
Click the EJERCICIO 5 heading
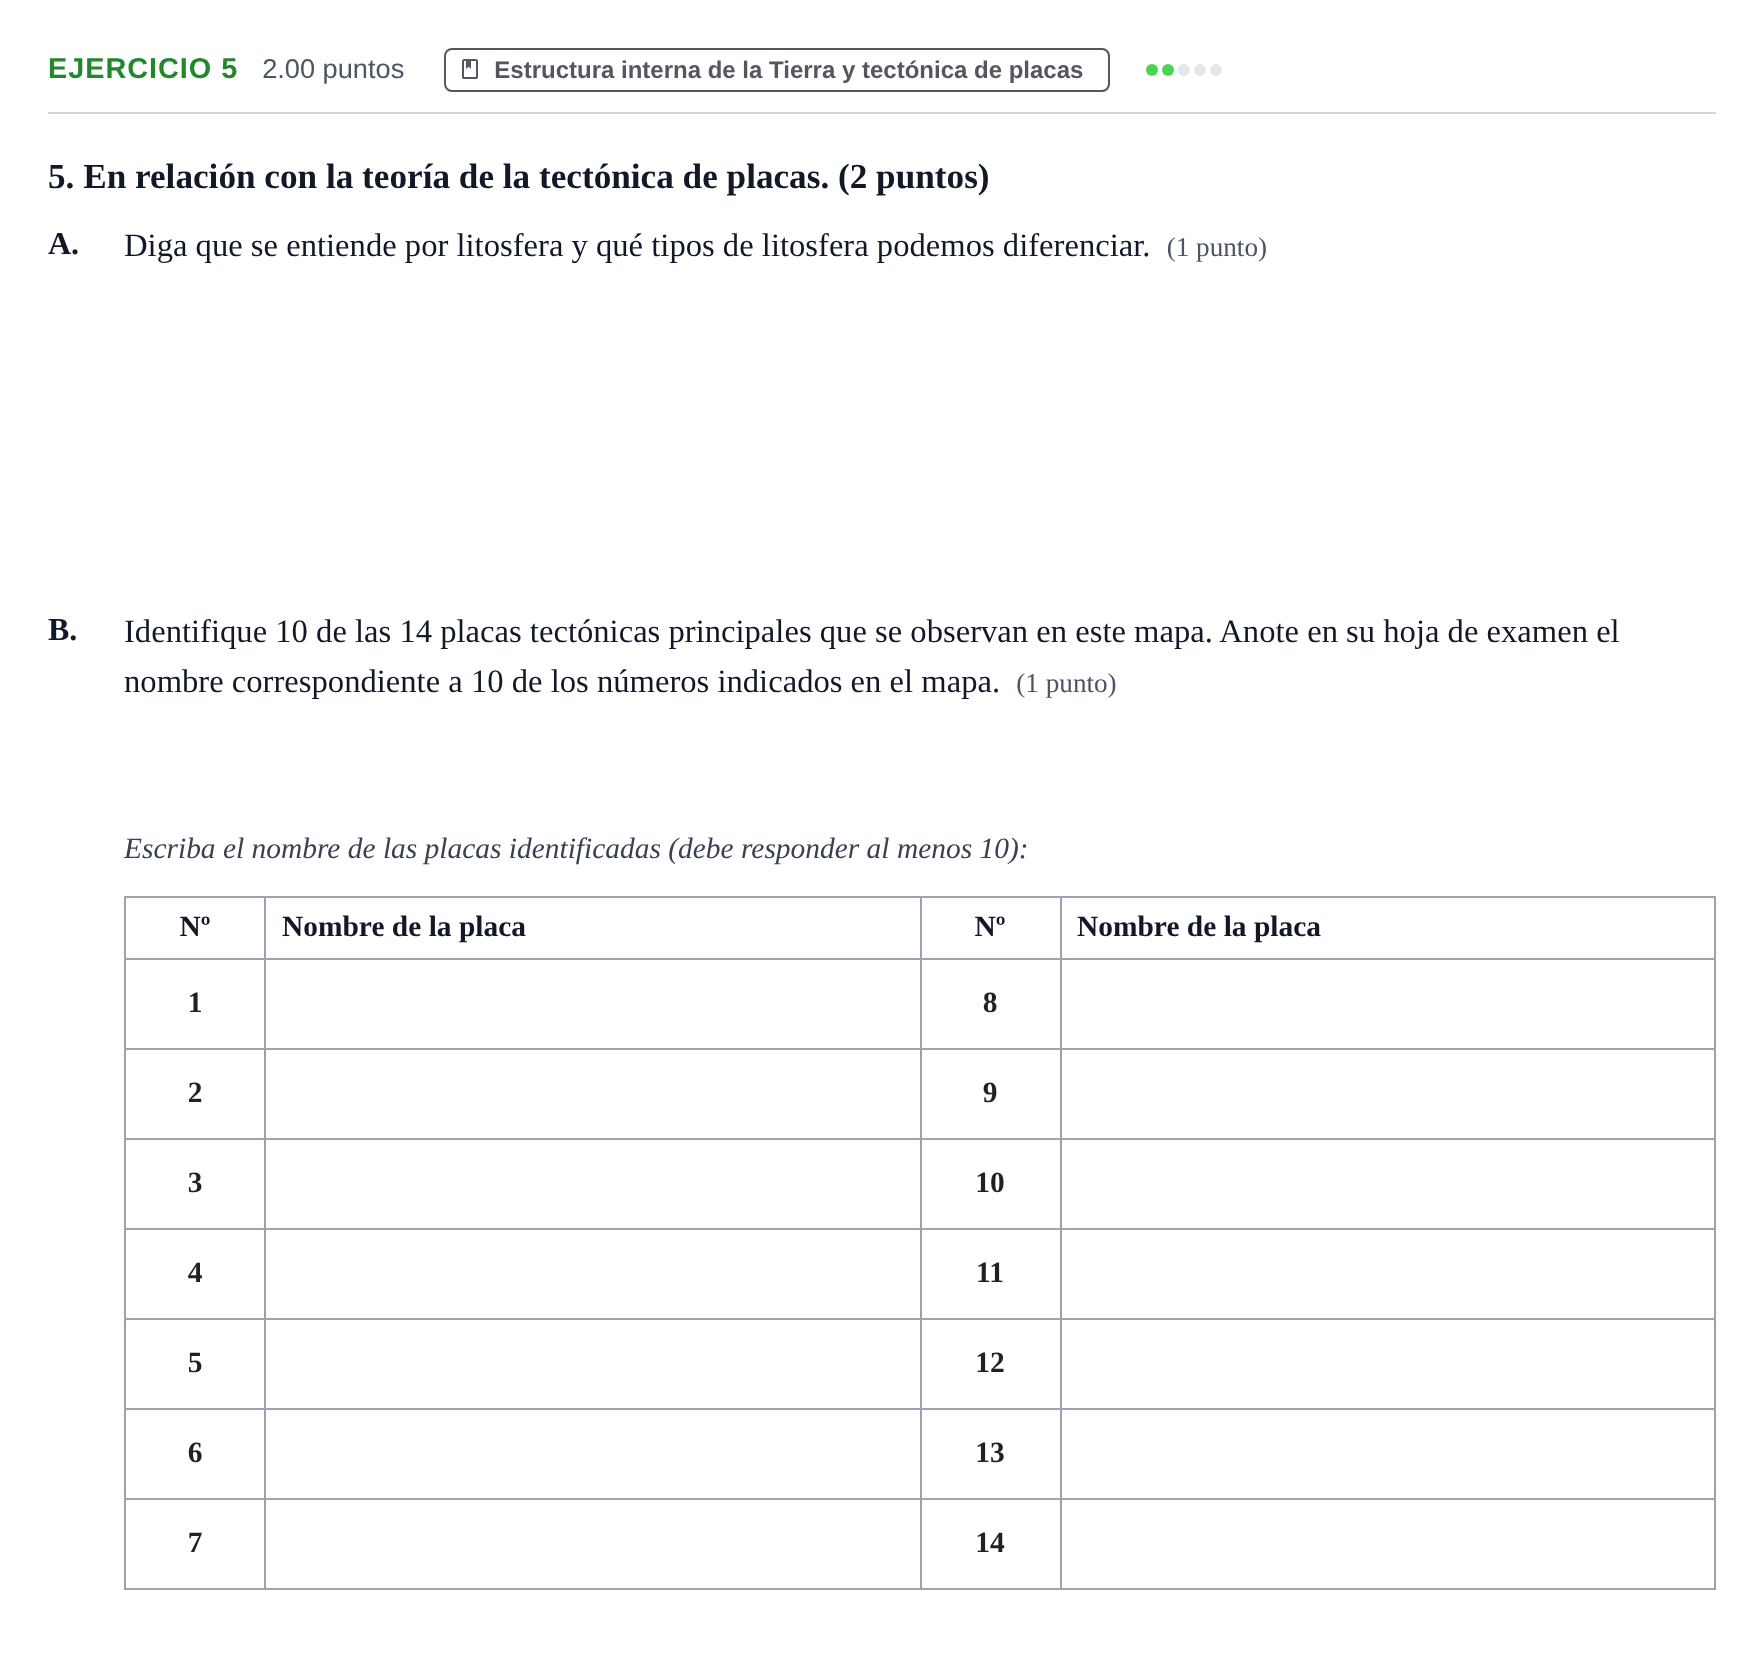pos(143,69)
